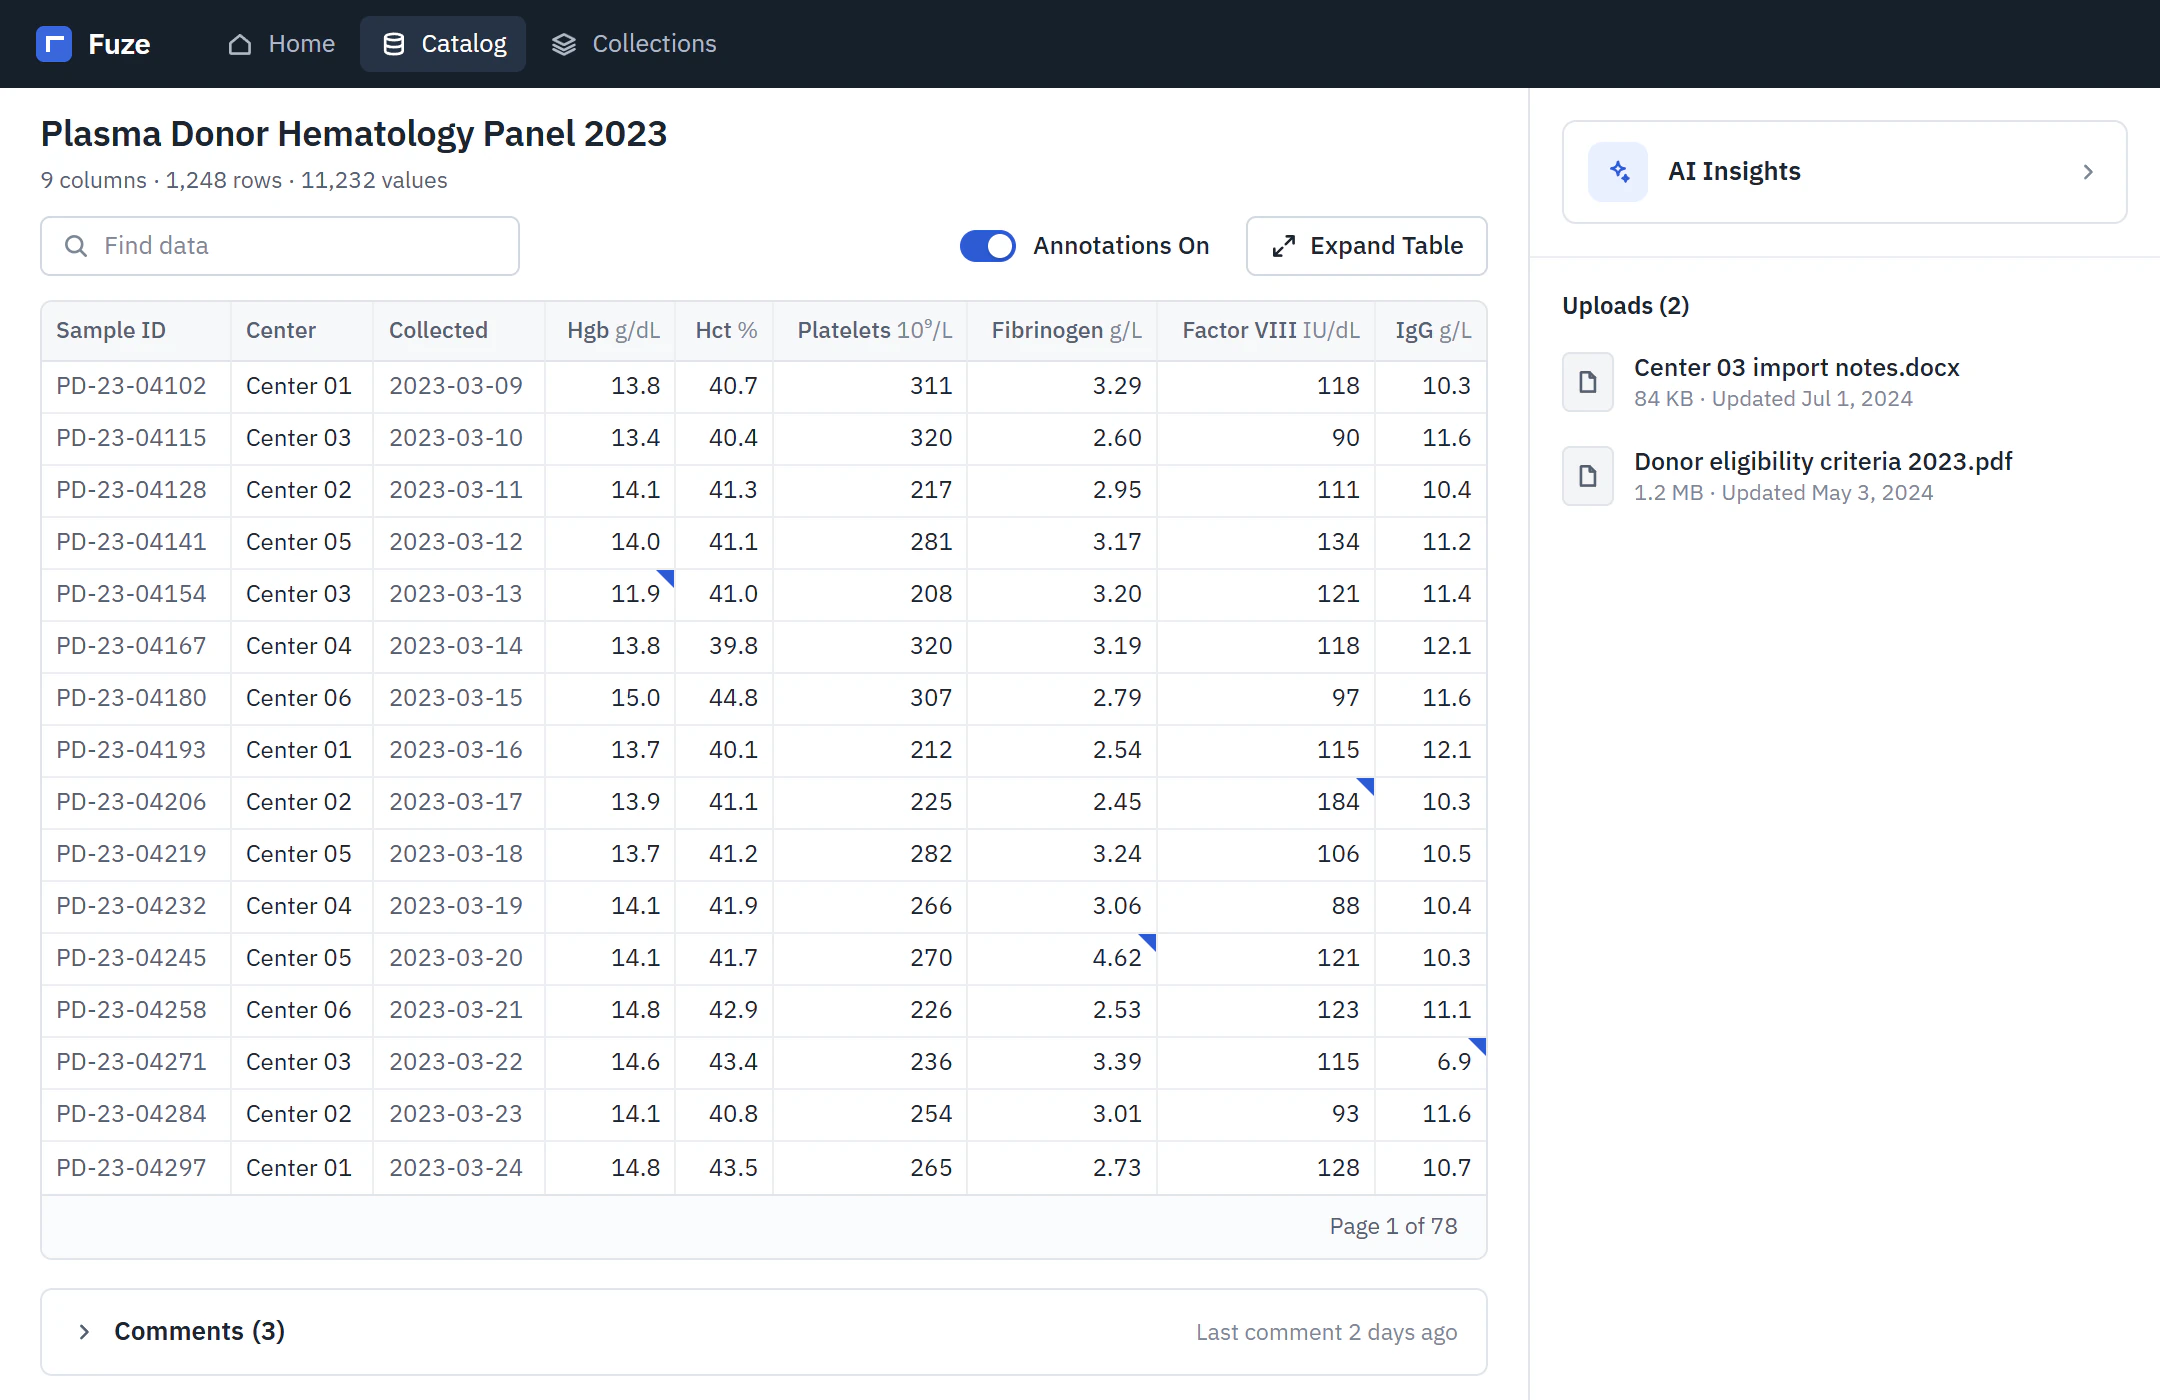
Task: Select sample PD-23-04154 cell
Action: [136, 594]
